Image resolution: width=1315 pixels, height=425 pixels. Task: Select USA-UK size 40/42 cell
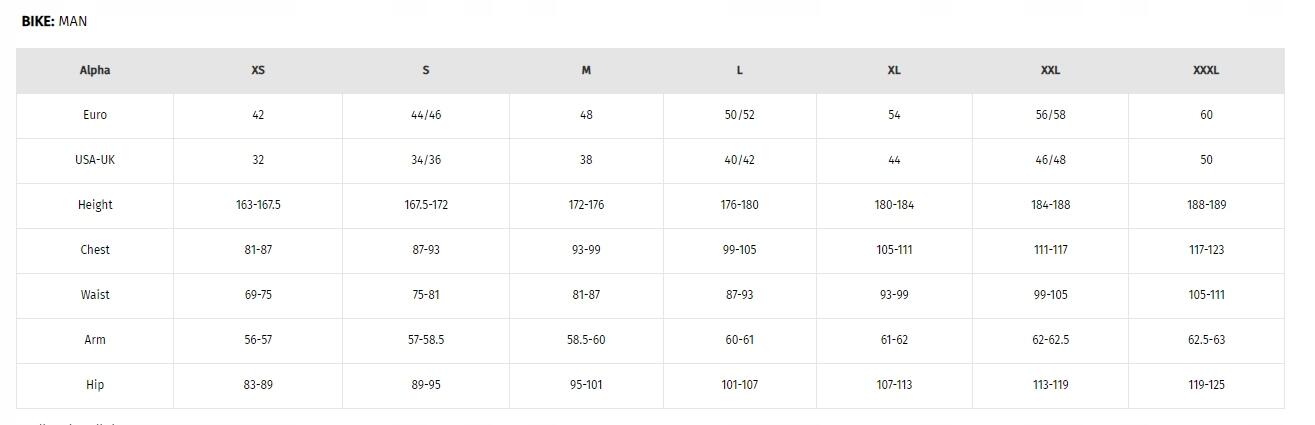pos(740,160)
